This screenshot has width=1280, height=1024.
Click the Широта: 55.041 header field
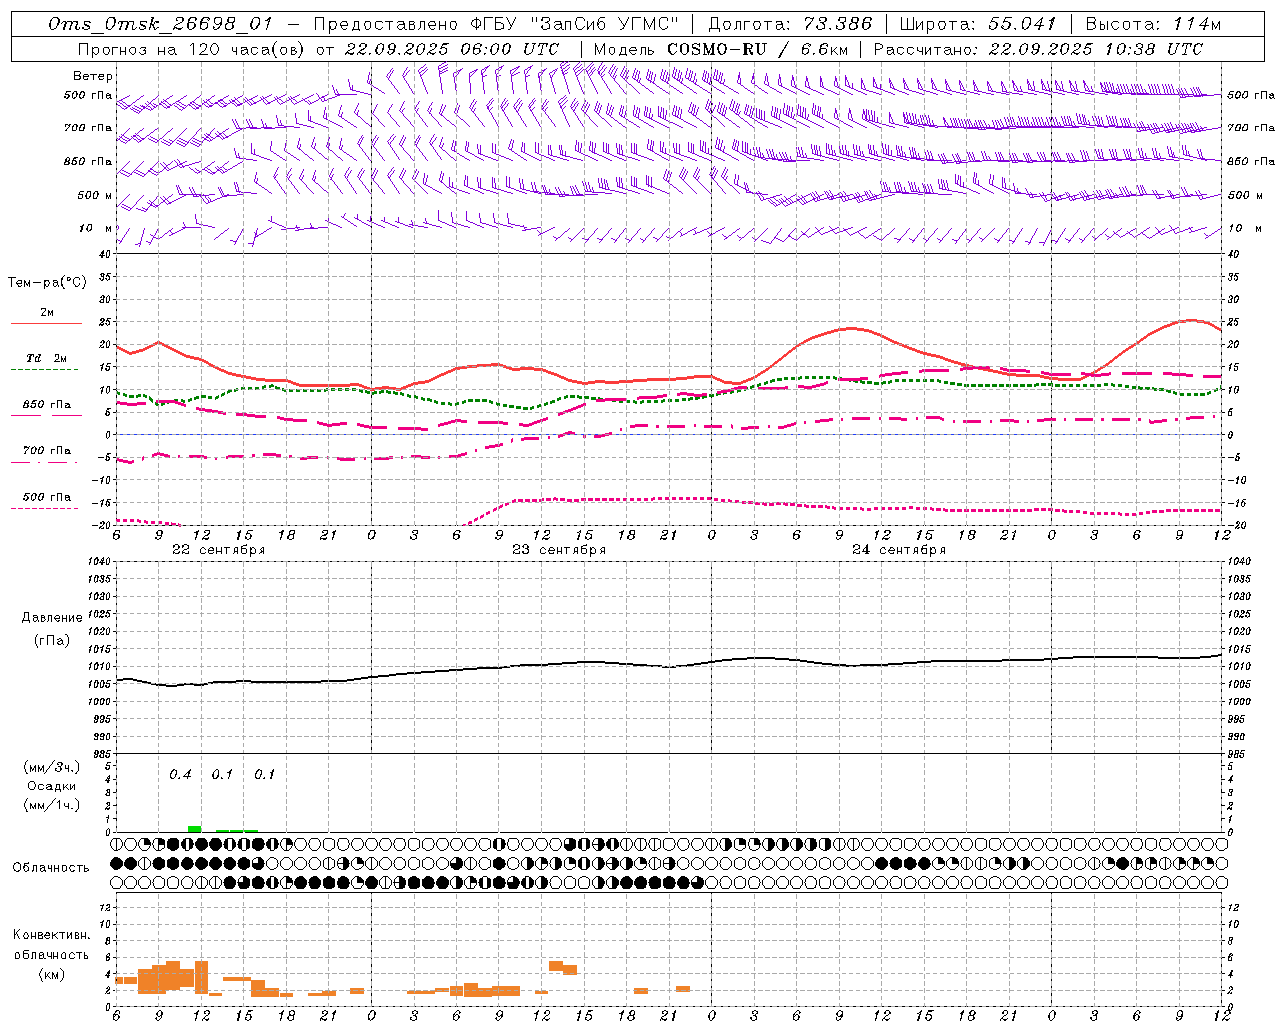point(978,24)
